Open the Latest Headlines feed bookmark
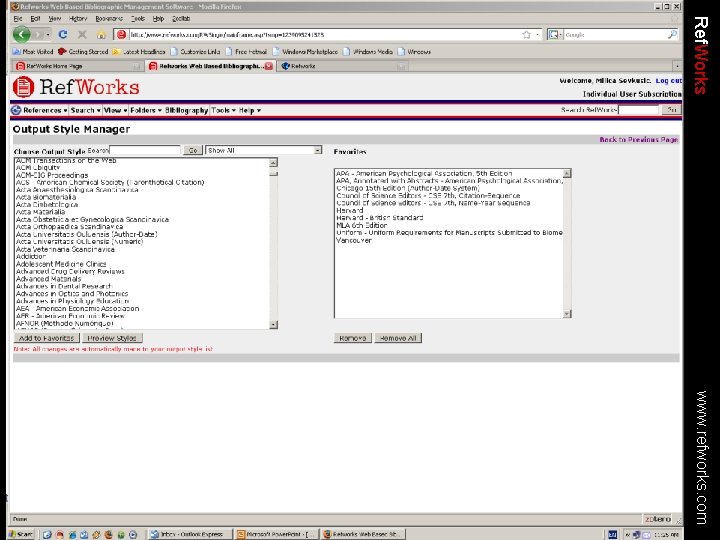This screenshot has width=720, height=540. click(x=139, y=51)
